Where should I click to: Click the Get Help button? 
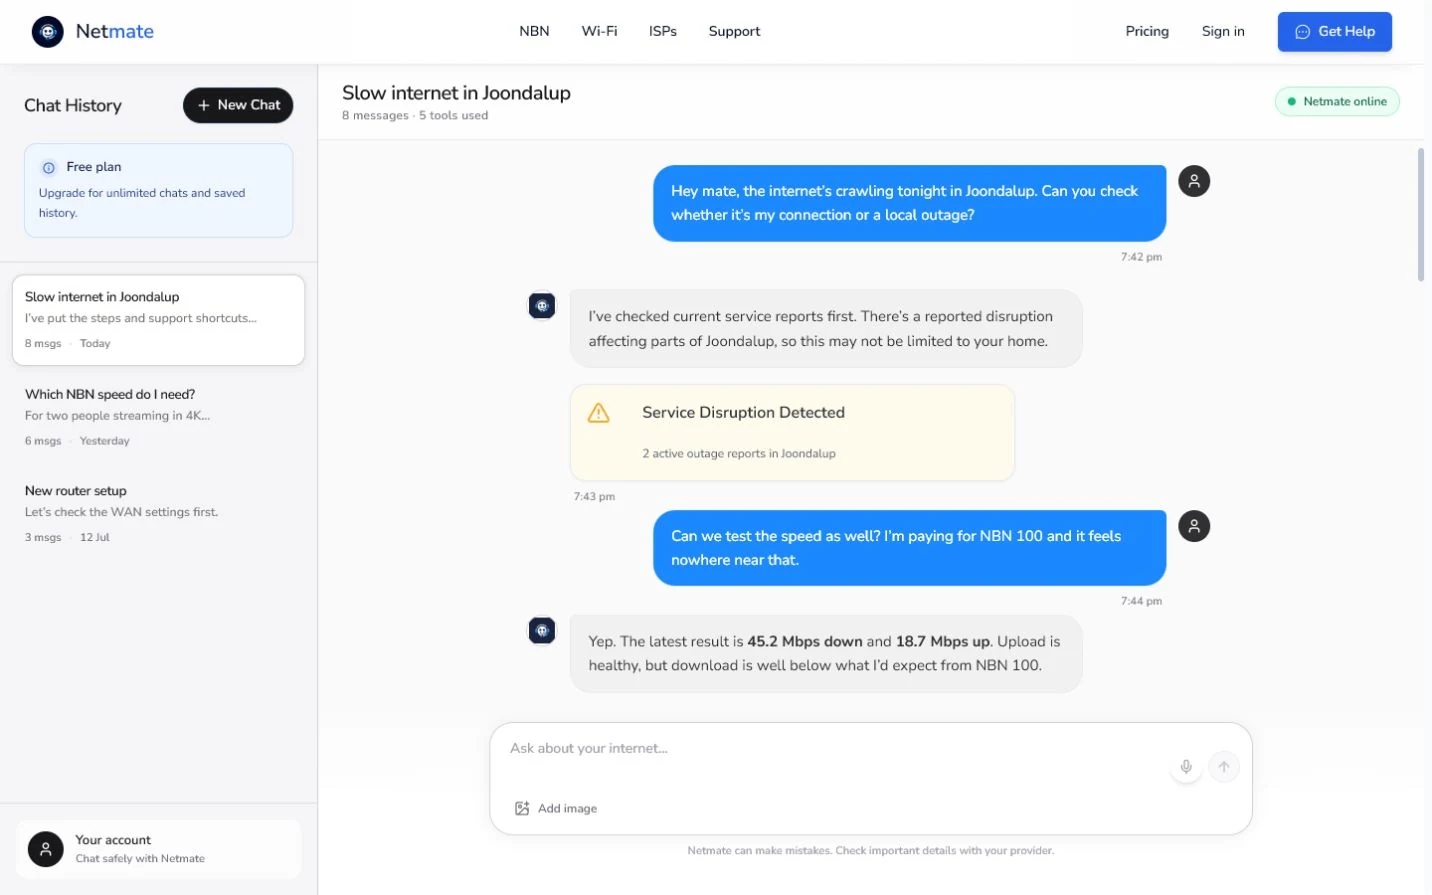coord(1335,32)
